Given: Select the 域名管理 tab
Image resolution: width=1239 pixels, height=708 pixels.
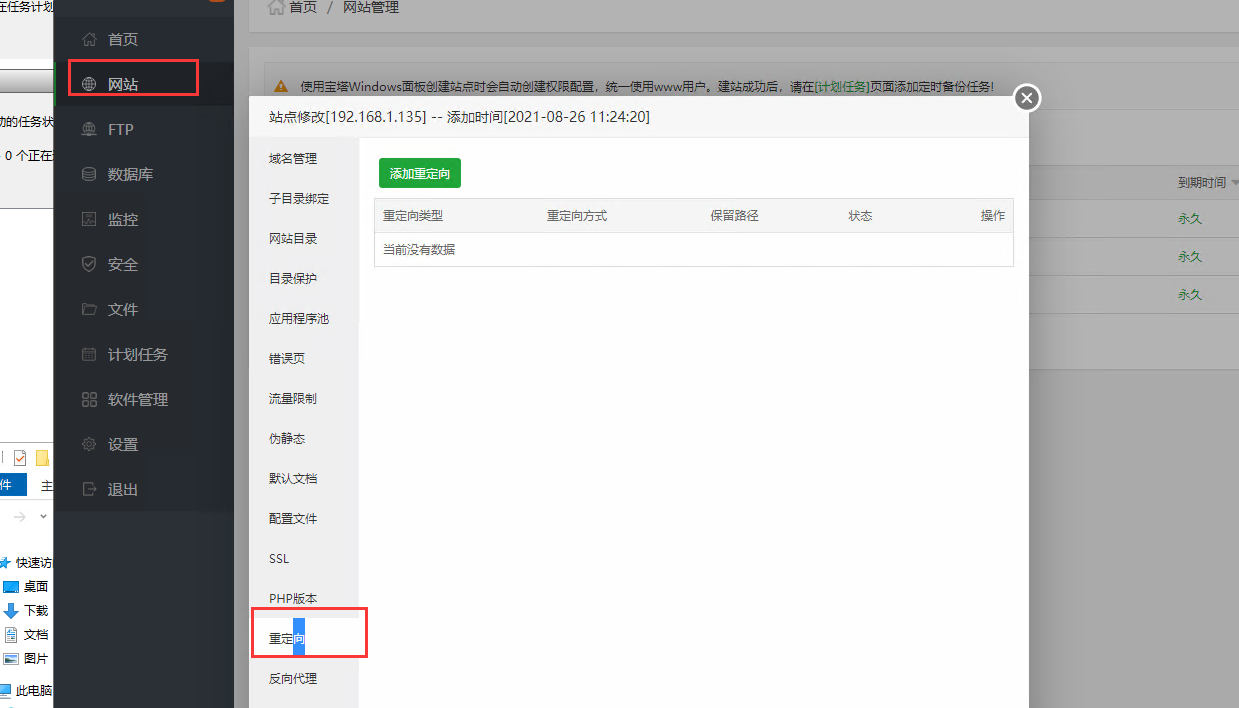Looking at the screenshot, I should pyautogui.click(x=293, y=159).
